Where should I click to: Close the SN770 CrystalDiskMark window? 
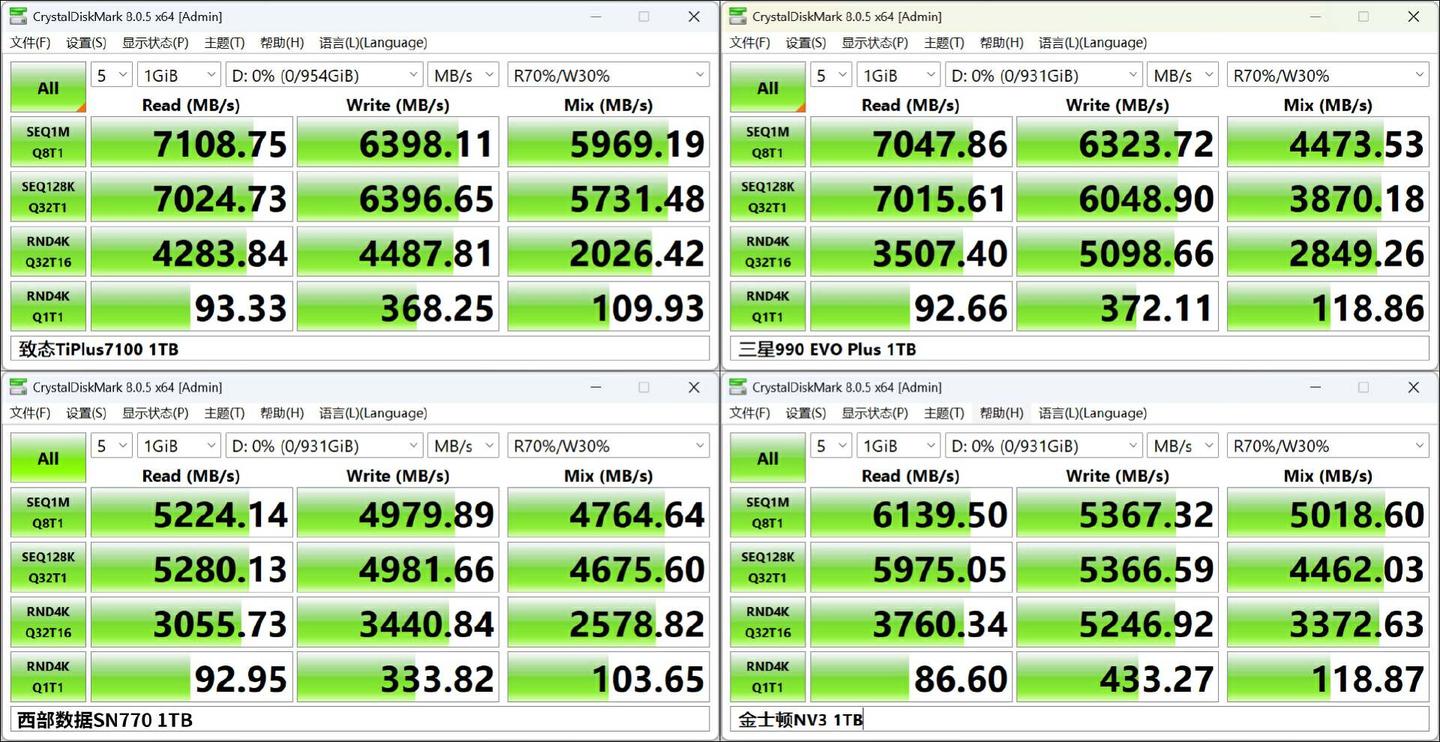tap(693, 387)
